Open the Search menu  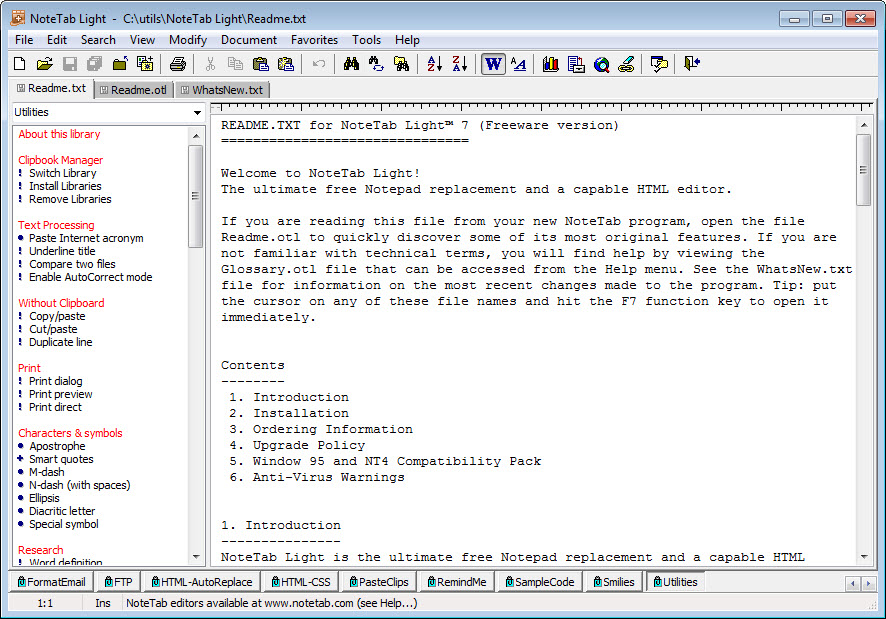(x=98, y=40)
